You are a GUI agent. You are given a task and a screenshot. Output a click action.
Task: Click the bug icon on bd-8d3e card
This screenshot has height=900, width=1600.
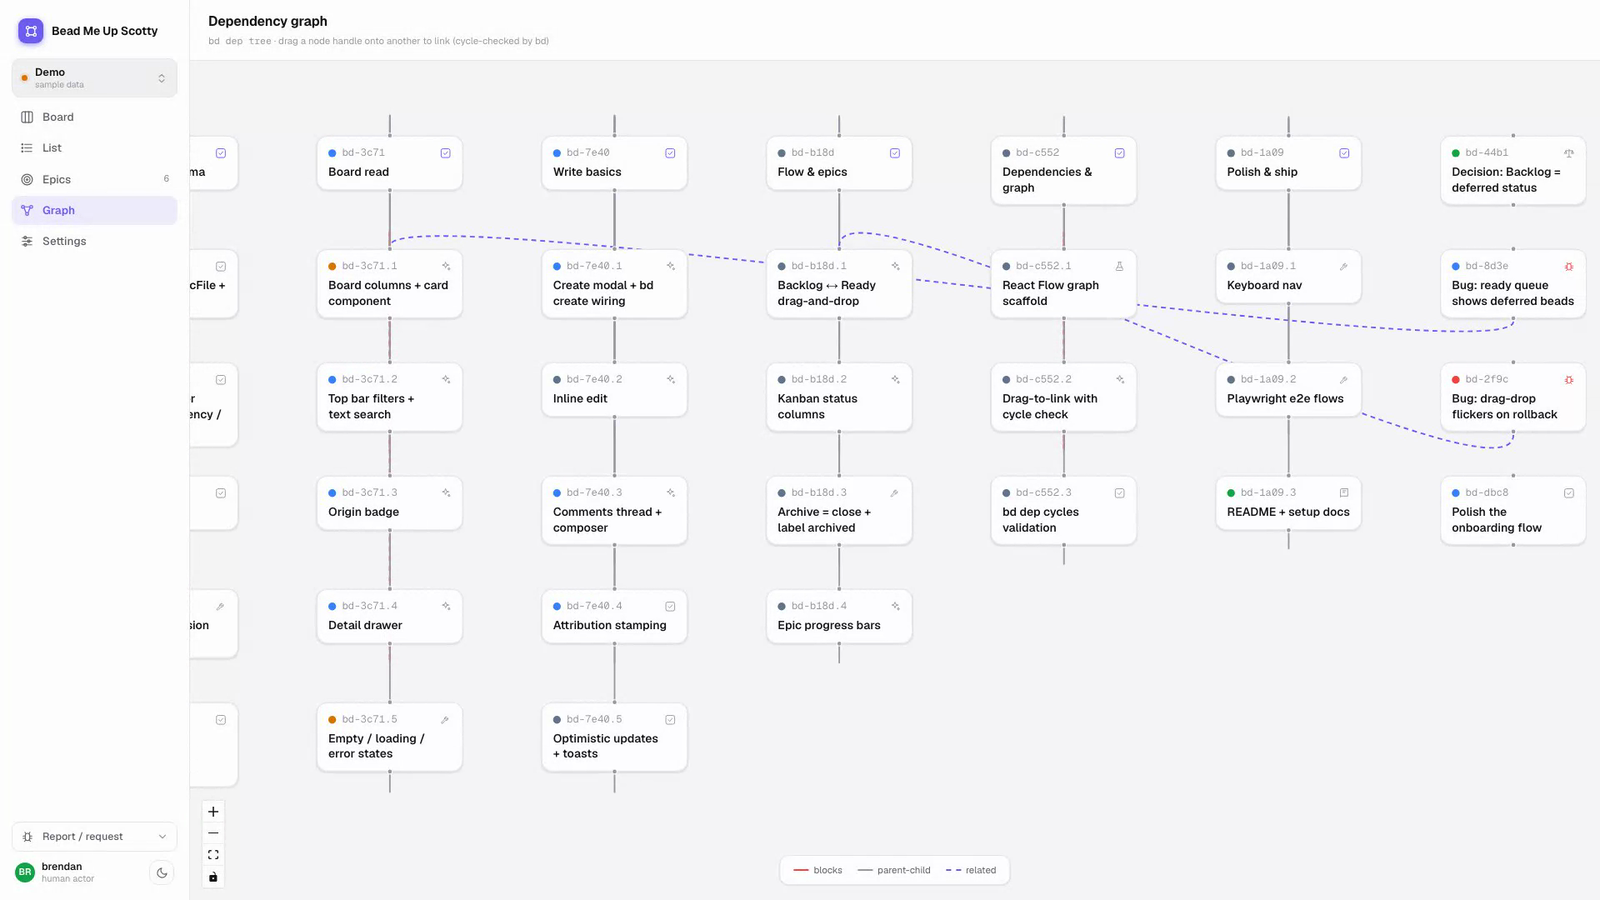(x=1569, y=266)
